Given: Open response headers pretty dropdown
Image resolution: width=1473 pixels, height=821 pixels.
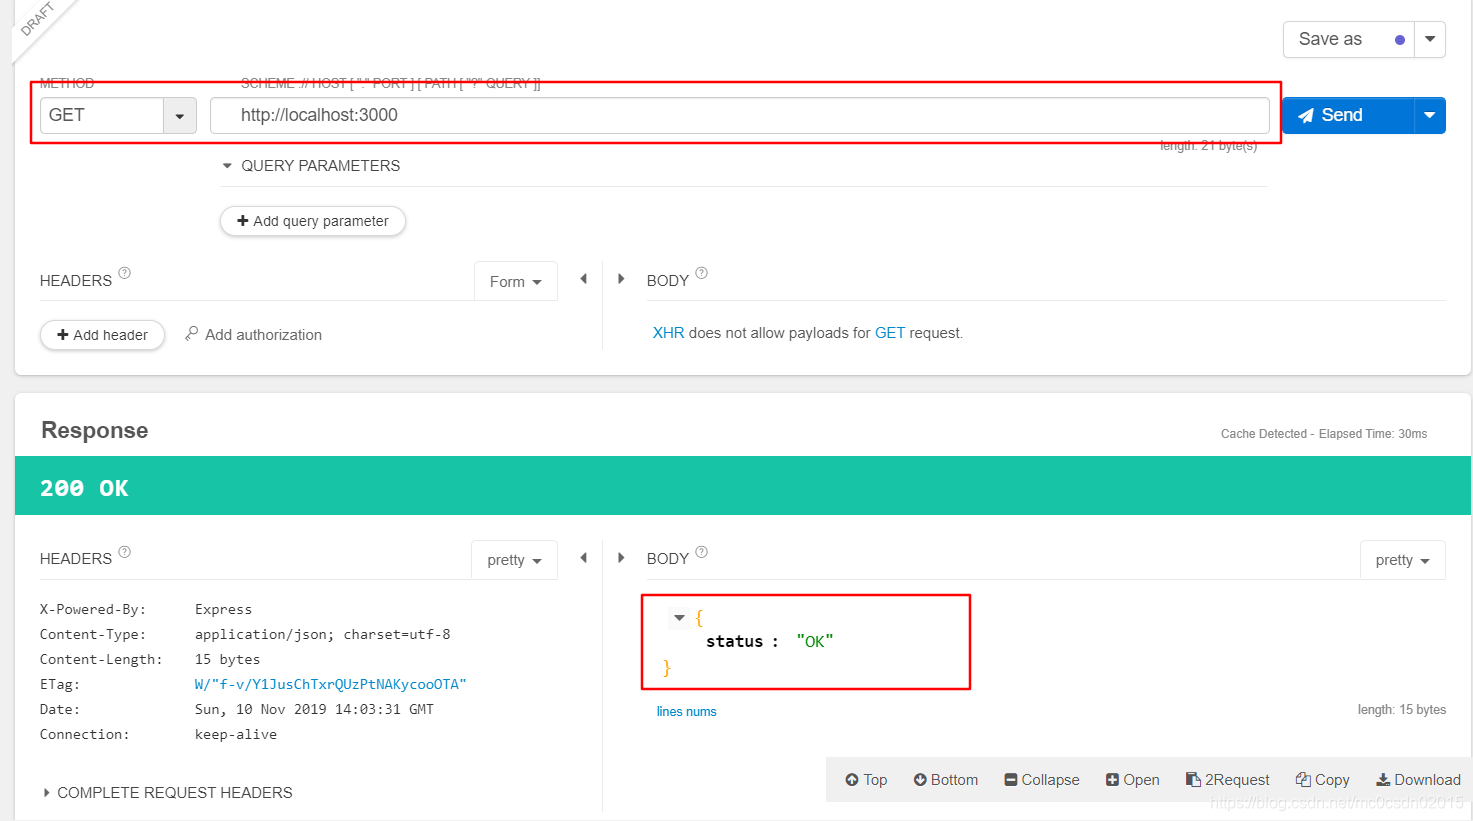Looking at the screenshot, I should click(x=514, y=560).
